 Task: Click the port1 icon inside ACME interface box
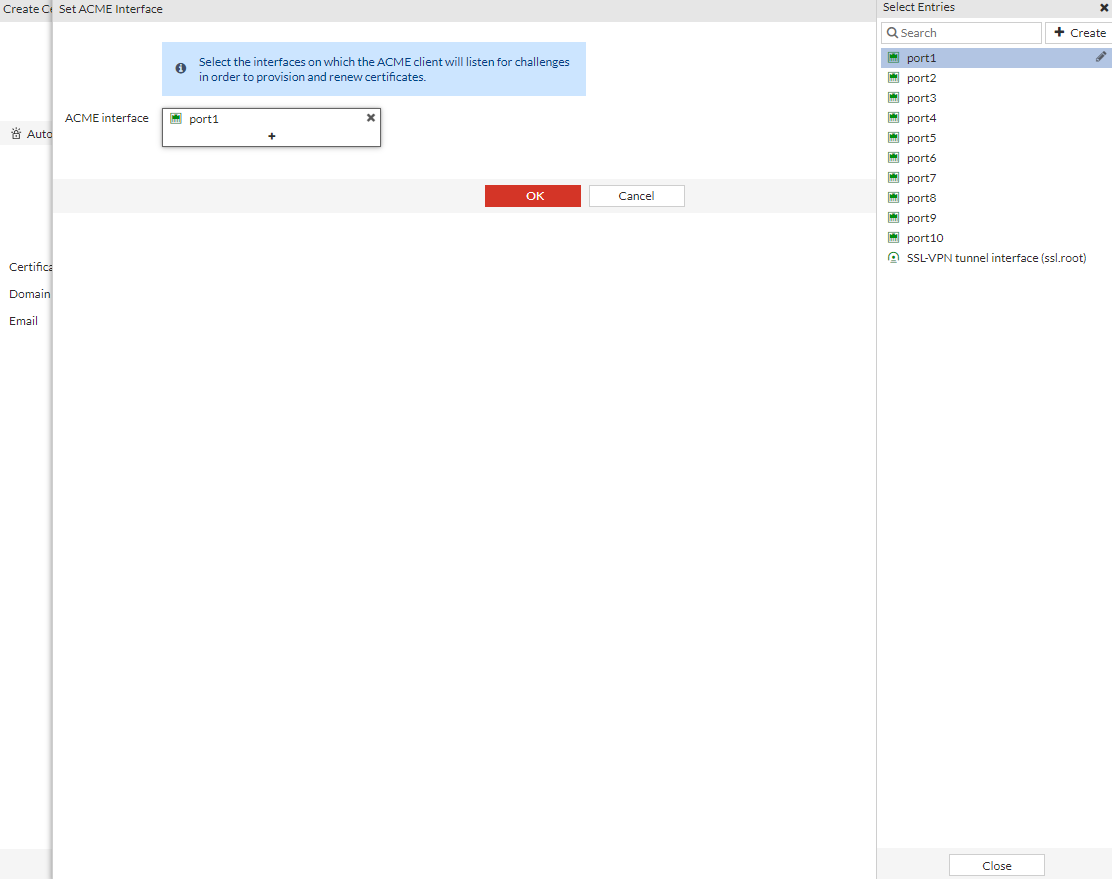[176, 118]
